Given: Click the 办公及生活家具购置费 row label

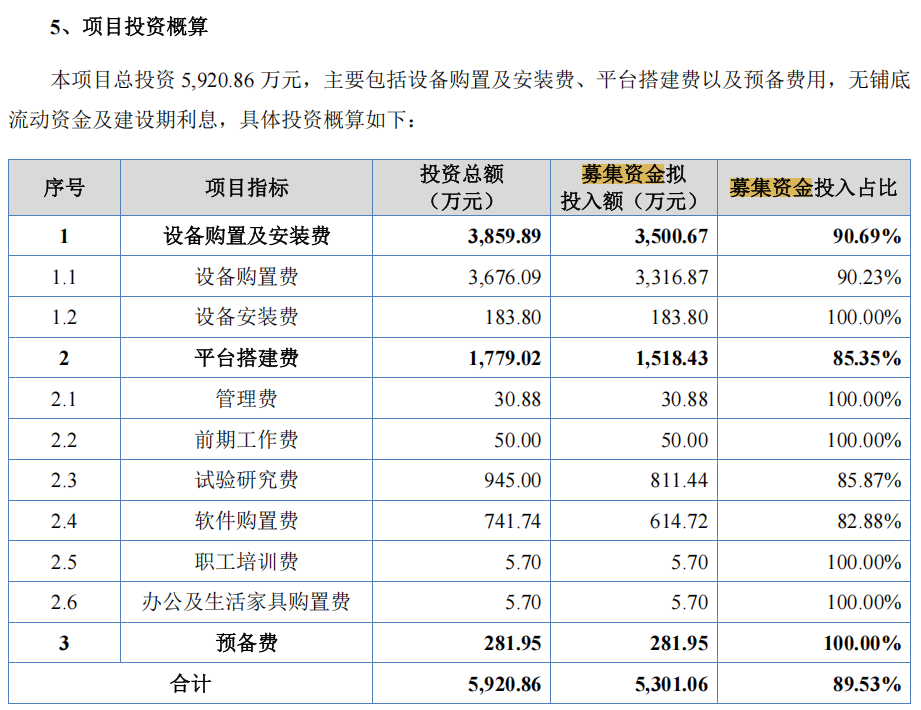Looking at the screenshot, I should [246, 602].
